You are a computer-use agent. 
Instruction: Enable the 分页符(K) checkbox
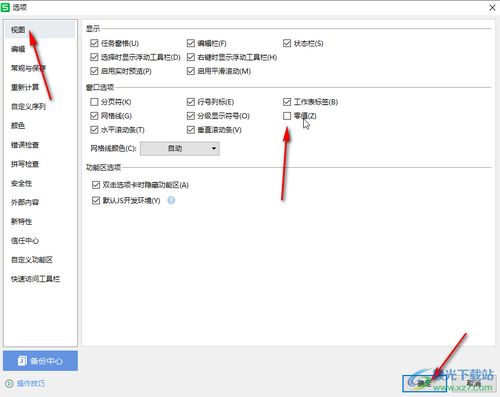coord(94,102)
